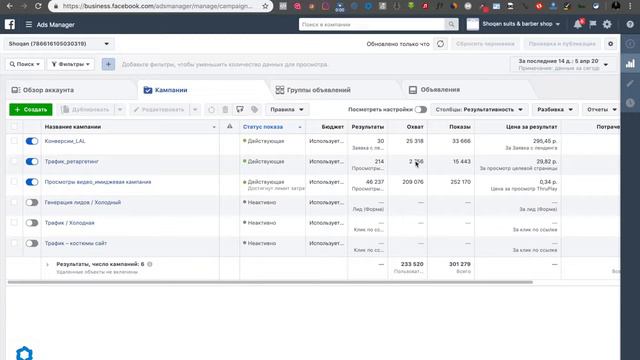Click the search magnifier button in top bar
This screenshot has height=360, width=640.
(x=451, y=24)
